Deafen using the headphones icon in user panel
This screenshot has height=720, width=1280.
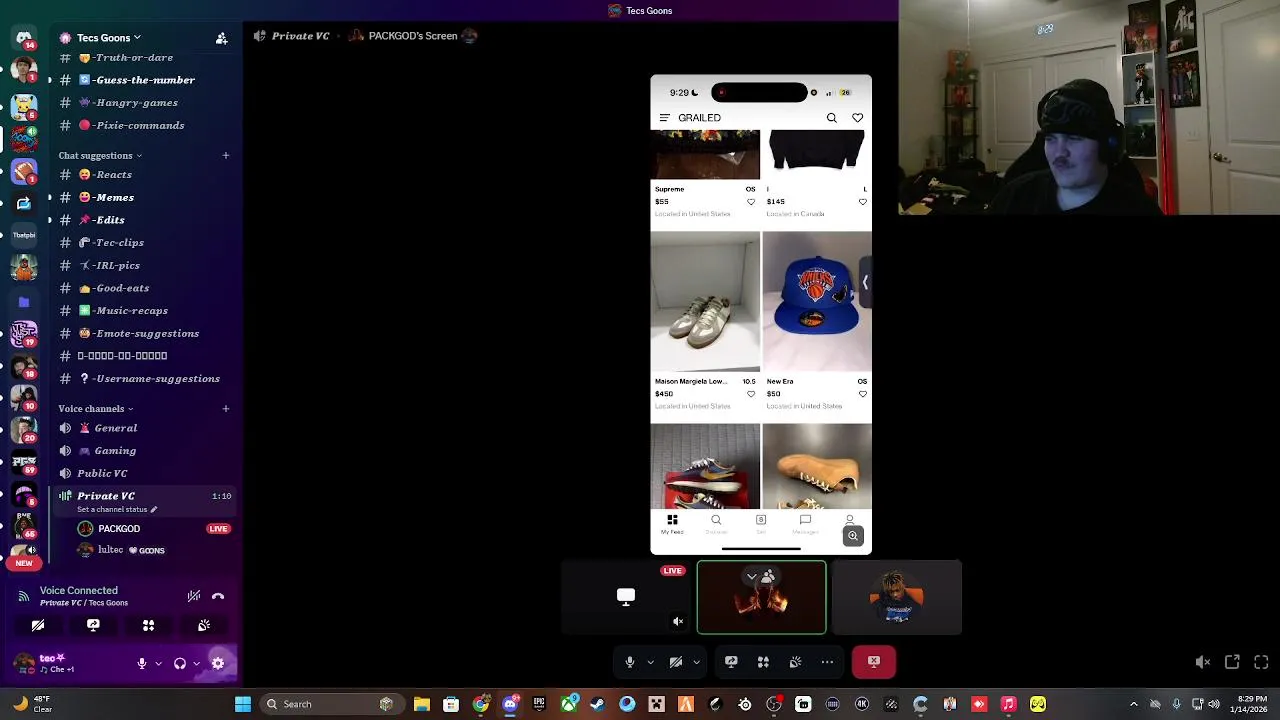pyautogui.click(x=180, y=663)
